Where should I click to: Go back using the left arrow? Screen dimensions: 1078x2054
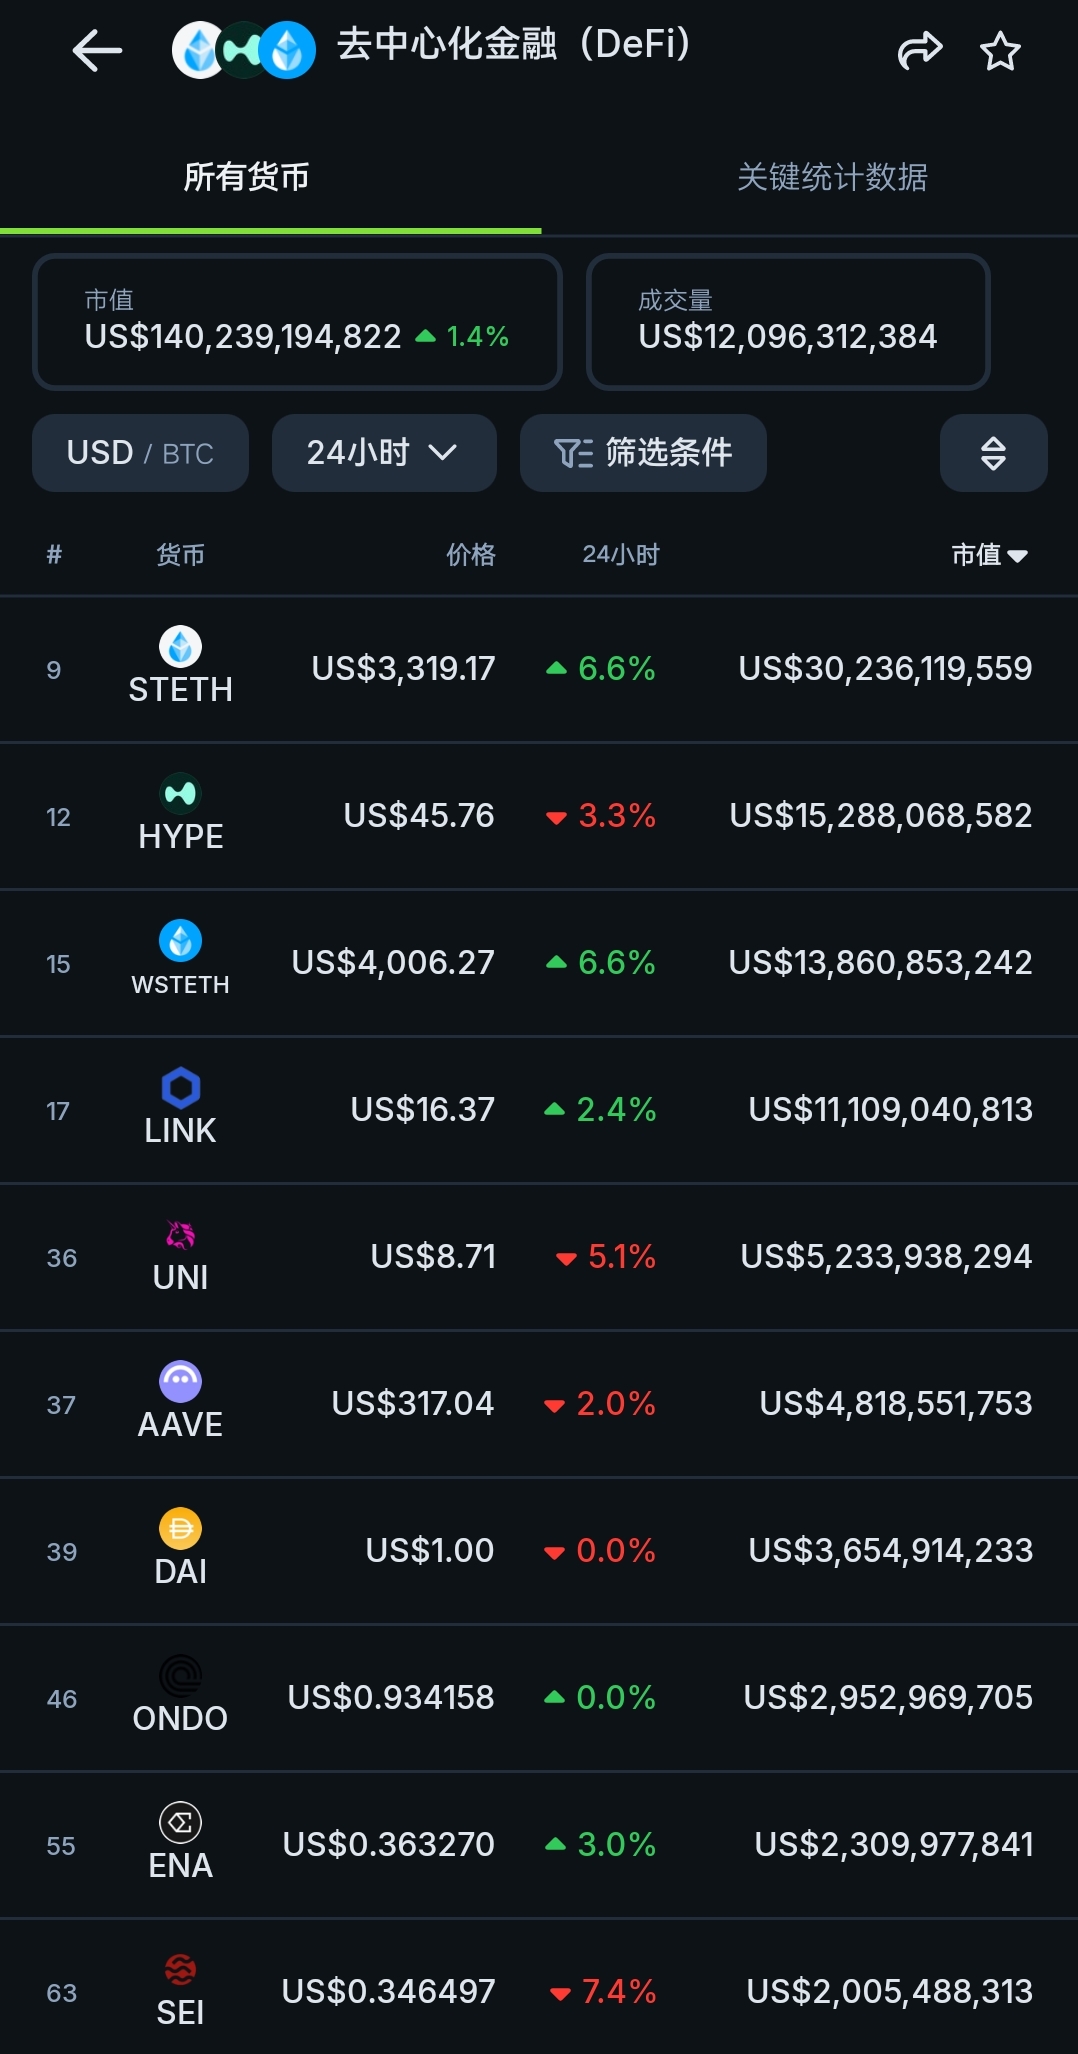[x=97, y=50]
